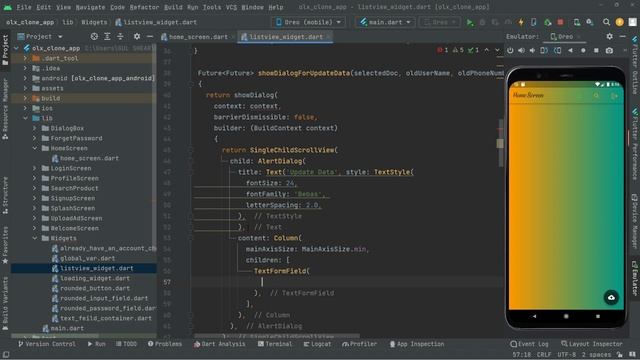This screenshot has width=640, height=360.
Task: Expand the assets folder
Action: (25, 88)
